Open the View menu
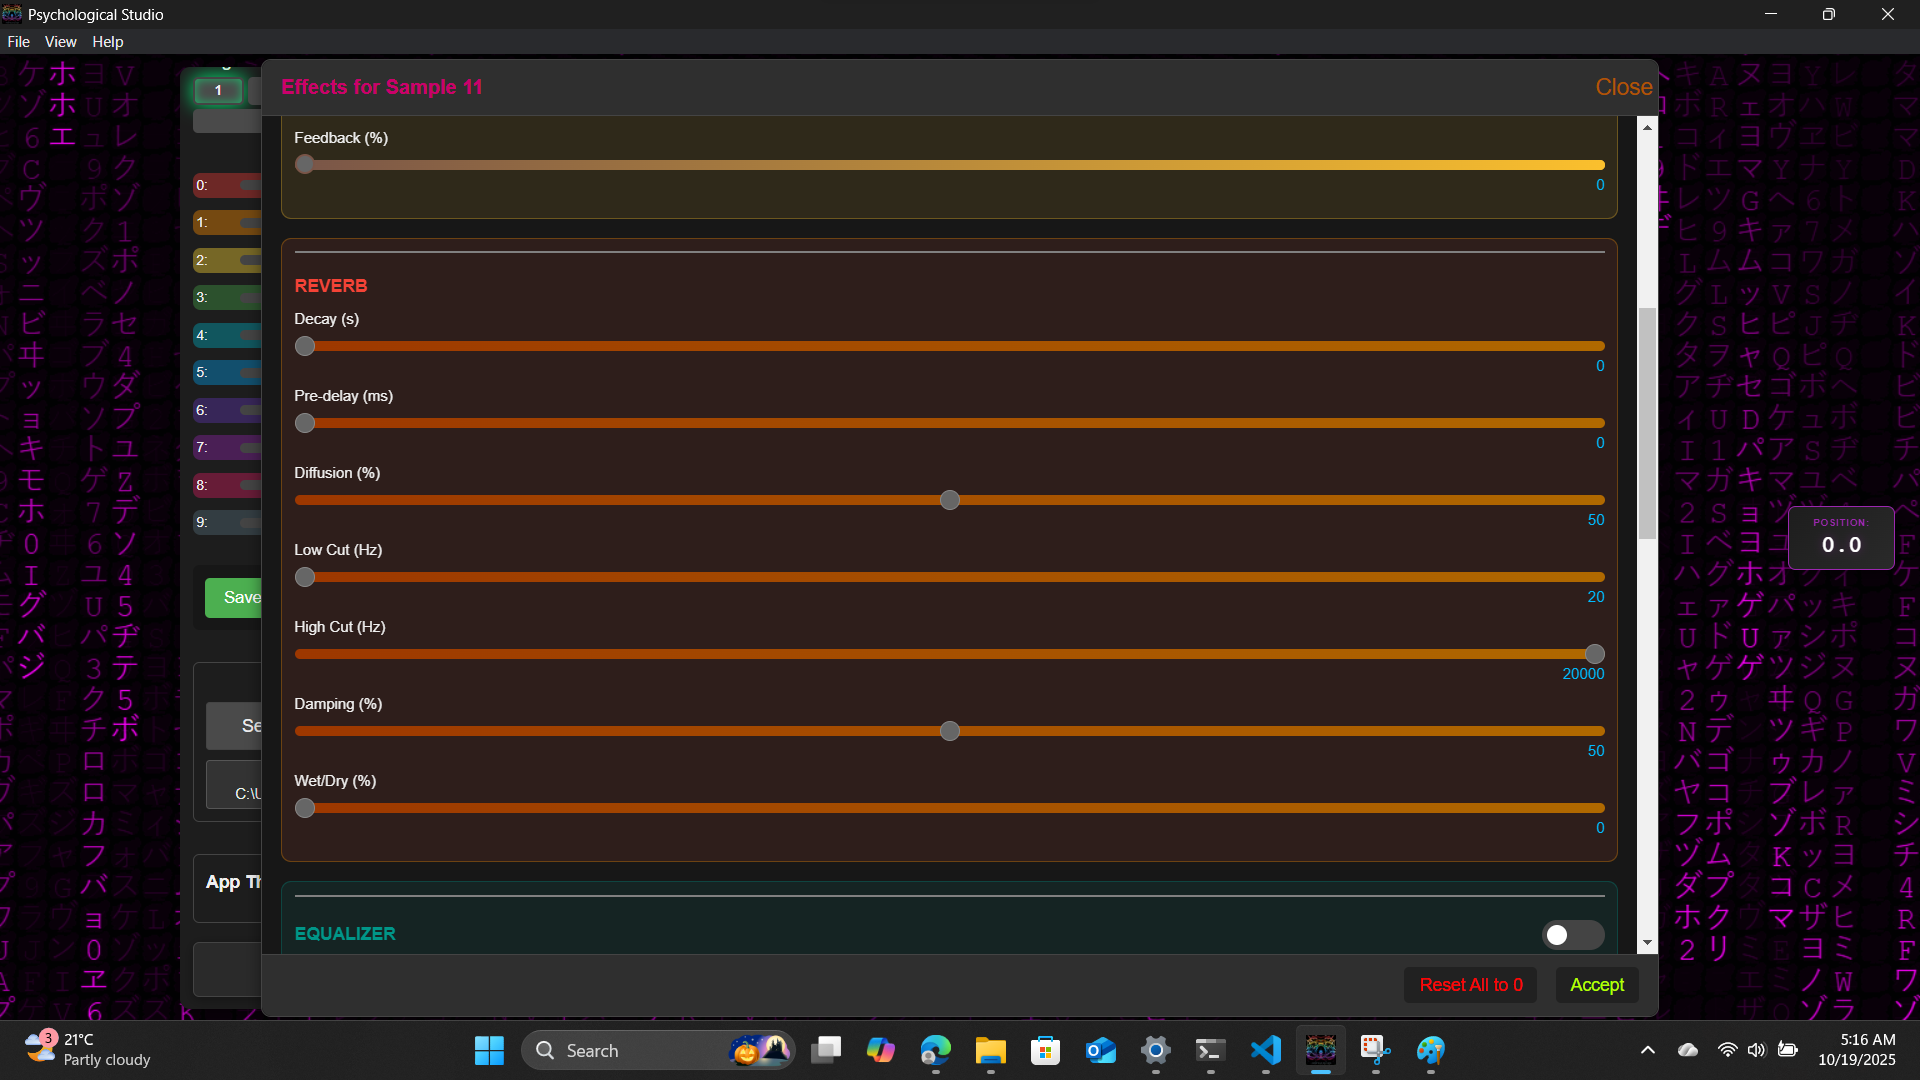This screenshot has height=1080, width=1920. click(x=60, y=42)
